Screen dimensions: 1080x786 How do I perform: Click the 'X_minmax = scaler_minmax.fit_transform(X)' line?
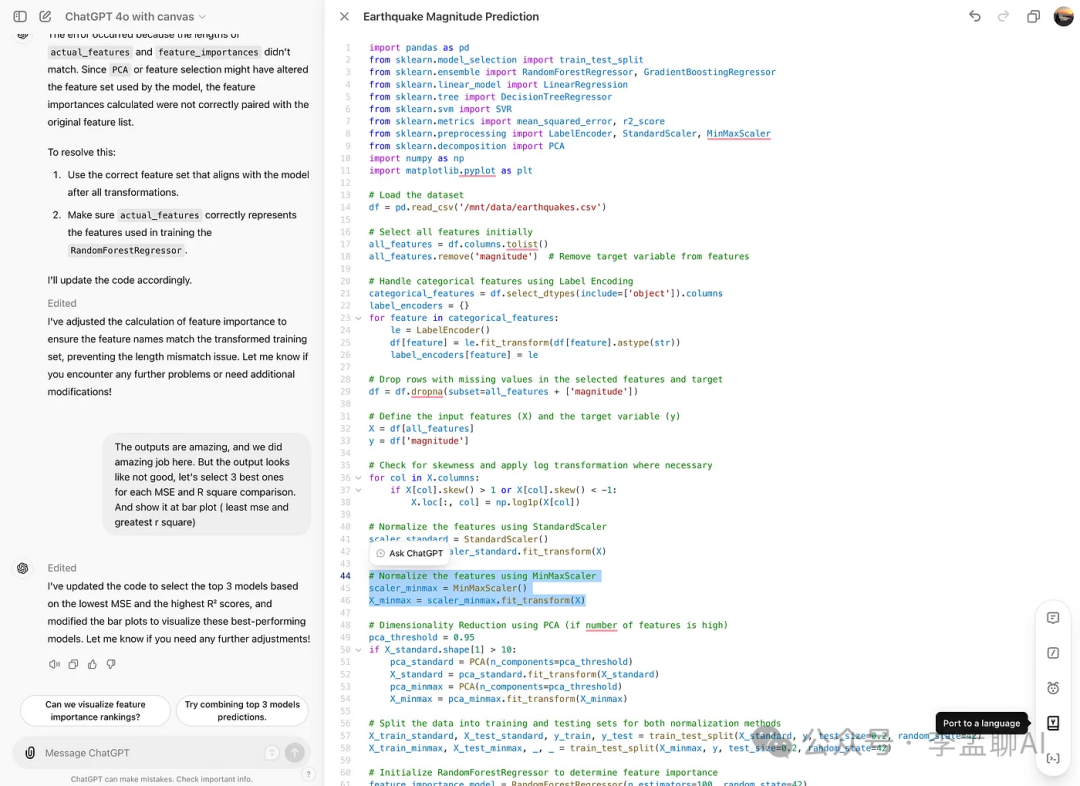477,601
